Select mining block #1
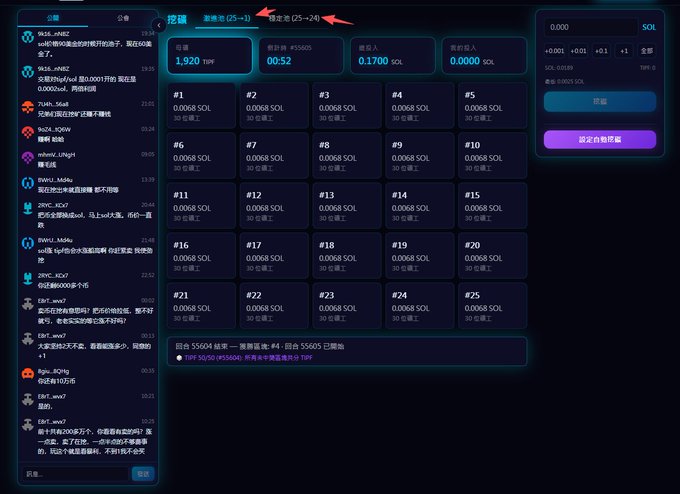 (202, 106)
